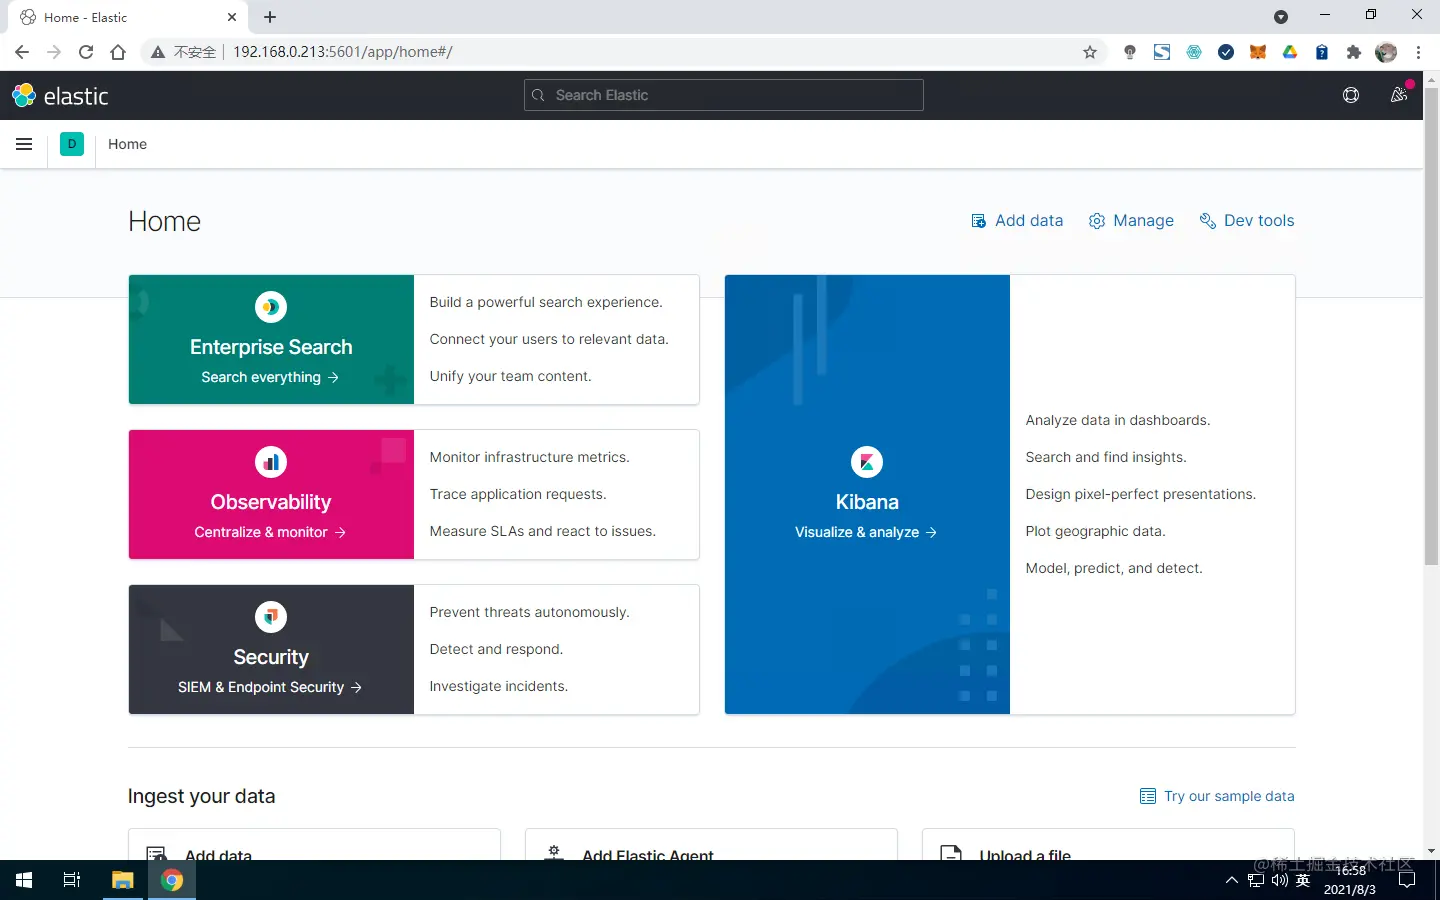
Task: Click the browser address bar URL
Action: [x=343, y=52]
